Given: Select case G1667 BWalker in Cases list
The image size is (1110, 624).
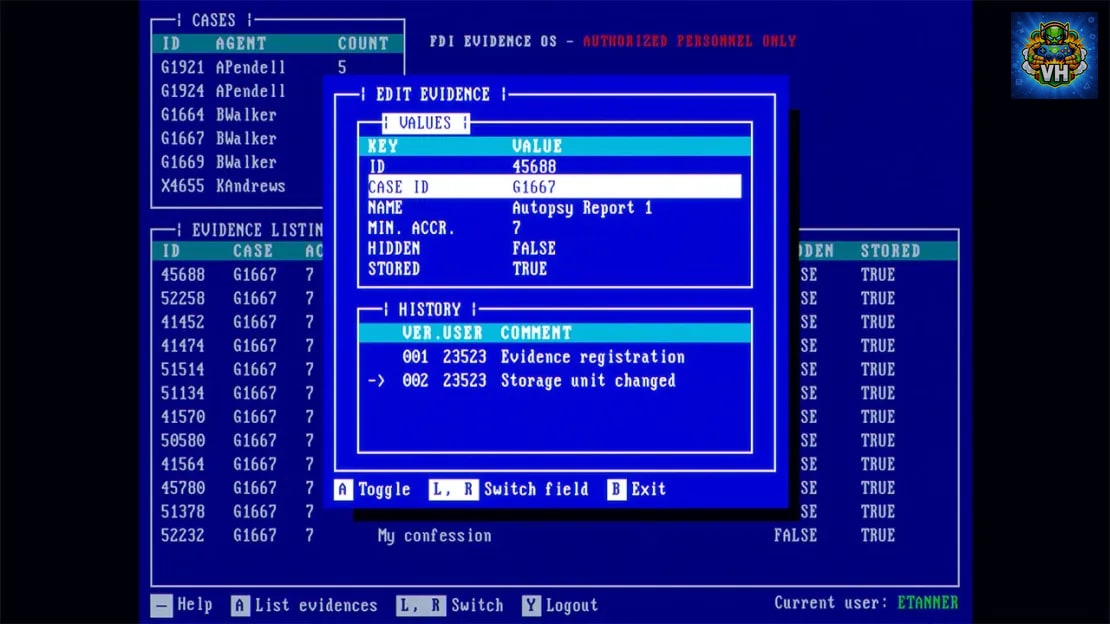Looking at the screenshot, I should tap(239, 139).
